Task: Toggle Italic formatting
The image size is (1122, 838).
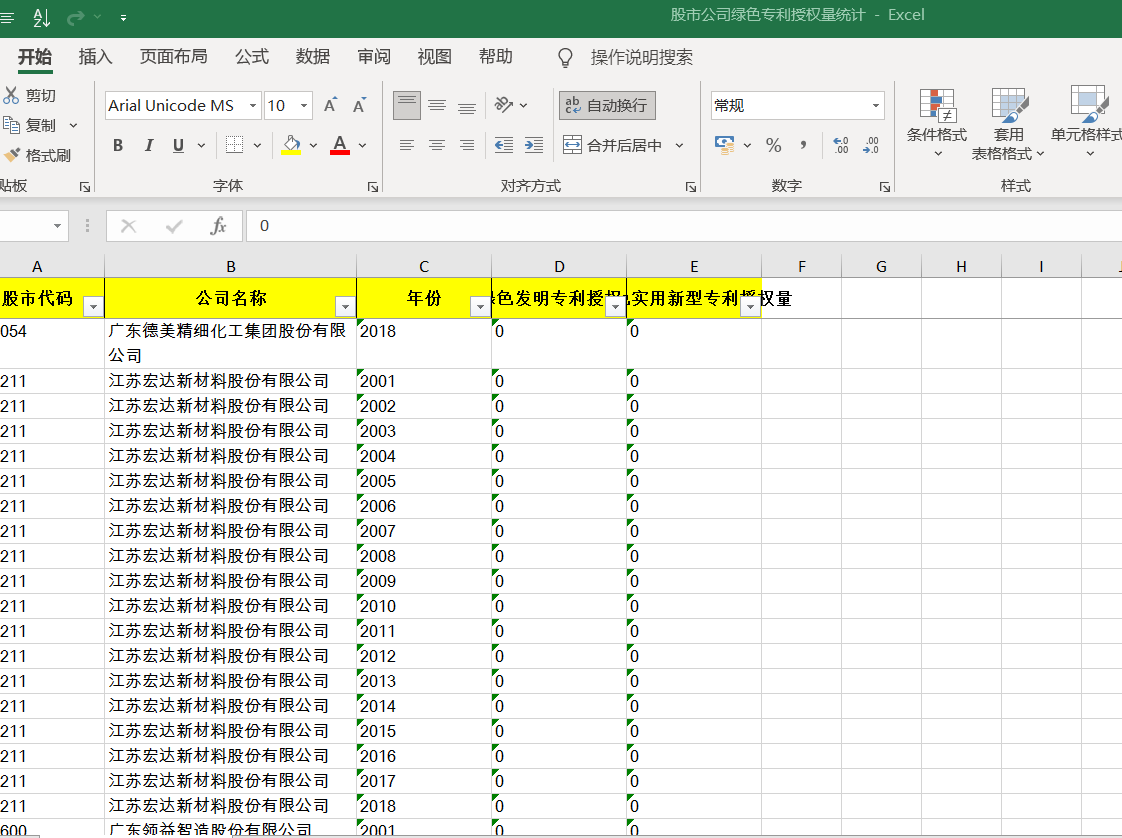Action: coord(149,145)
